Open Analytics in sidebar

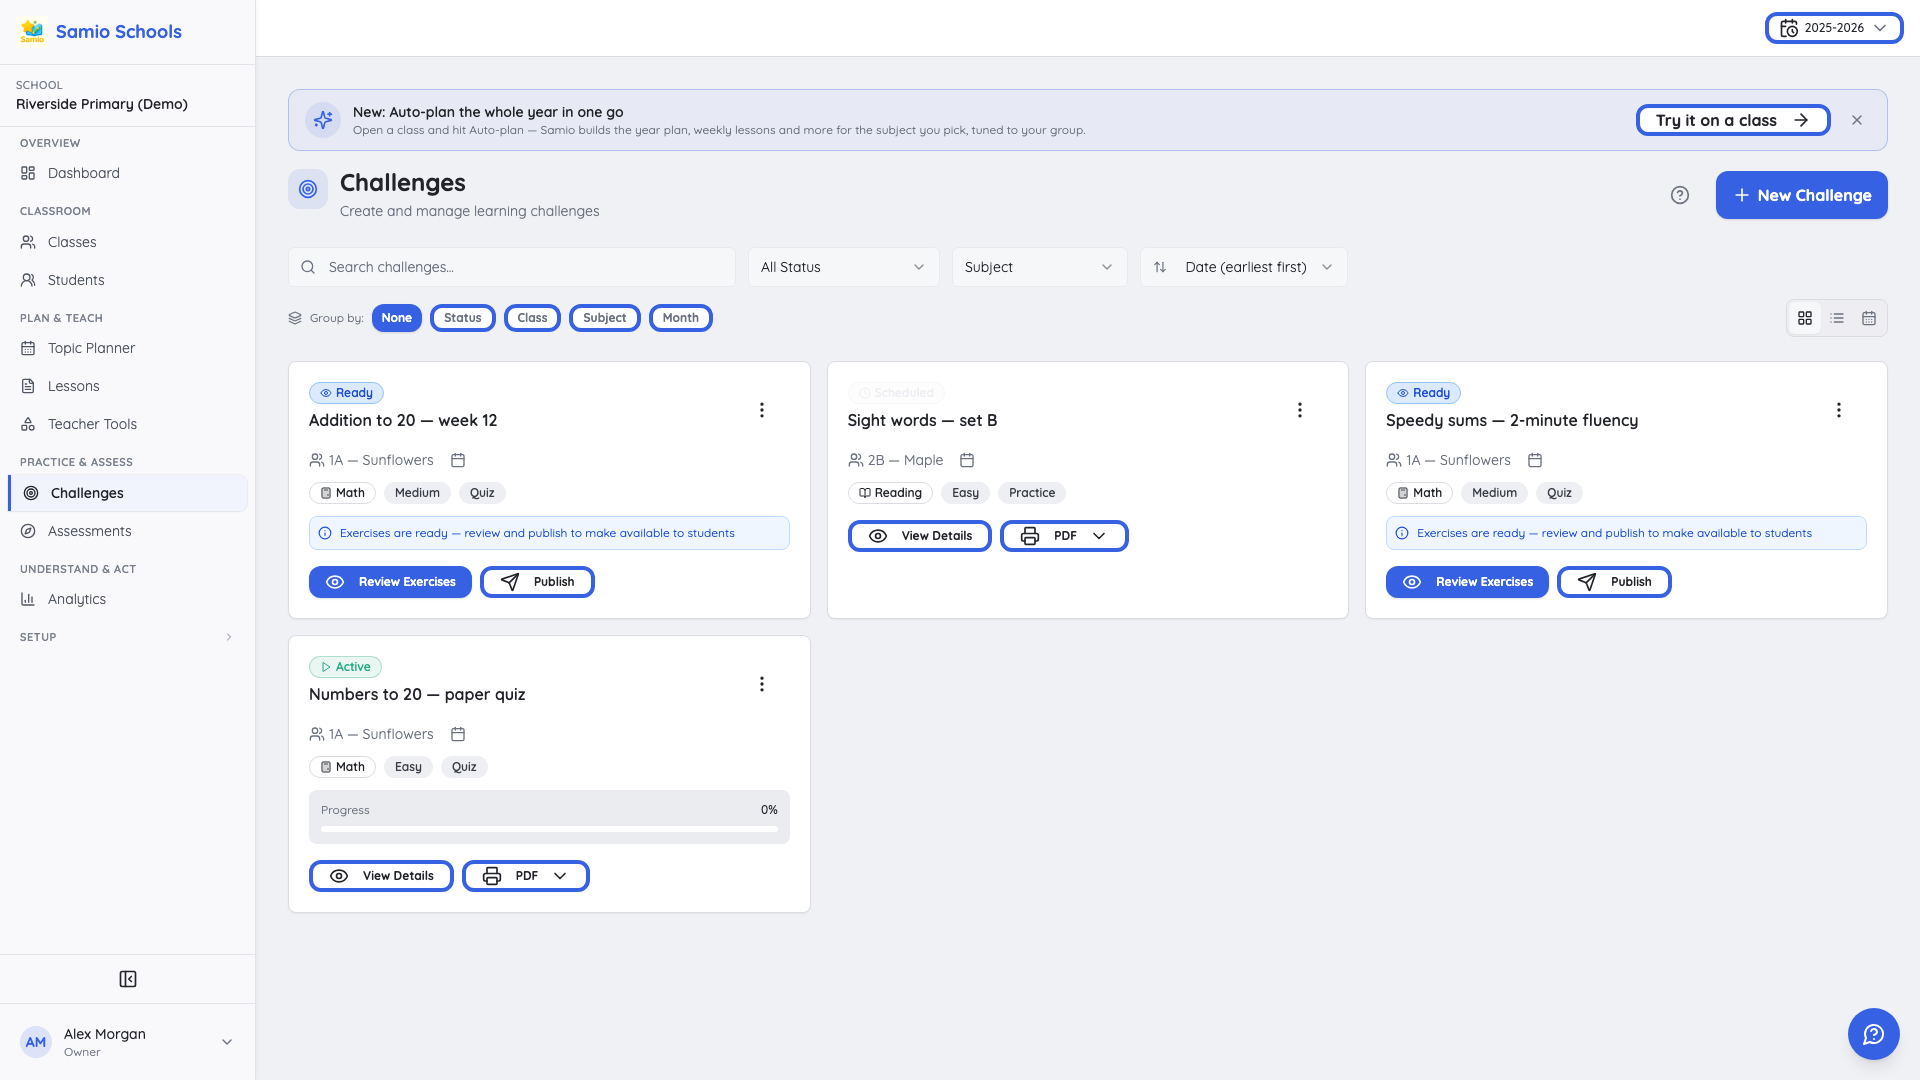pos(128,599)
